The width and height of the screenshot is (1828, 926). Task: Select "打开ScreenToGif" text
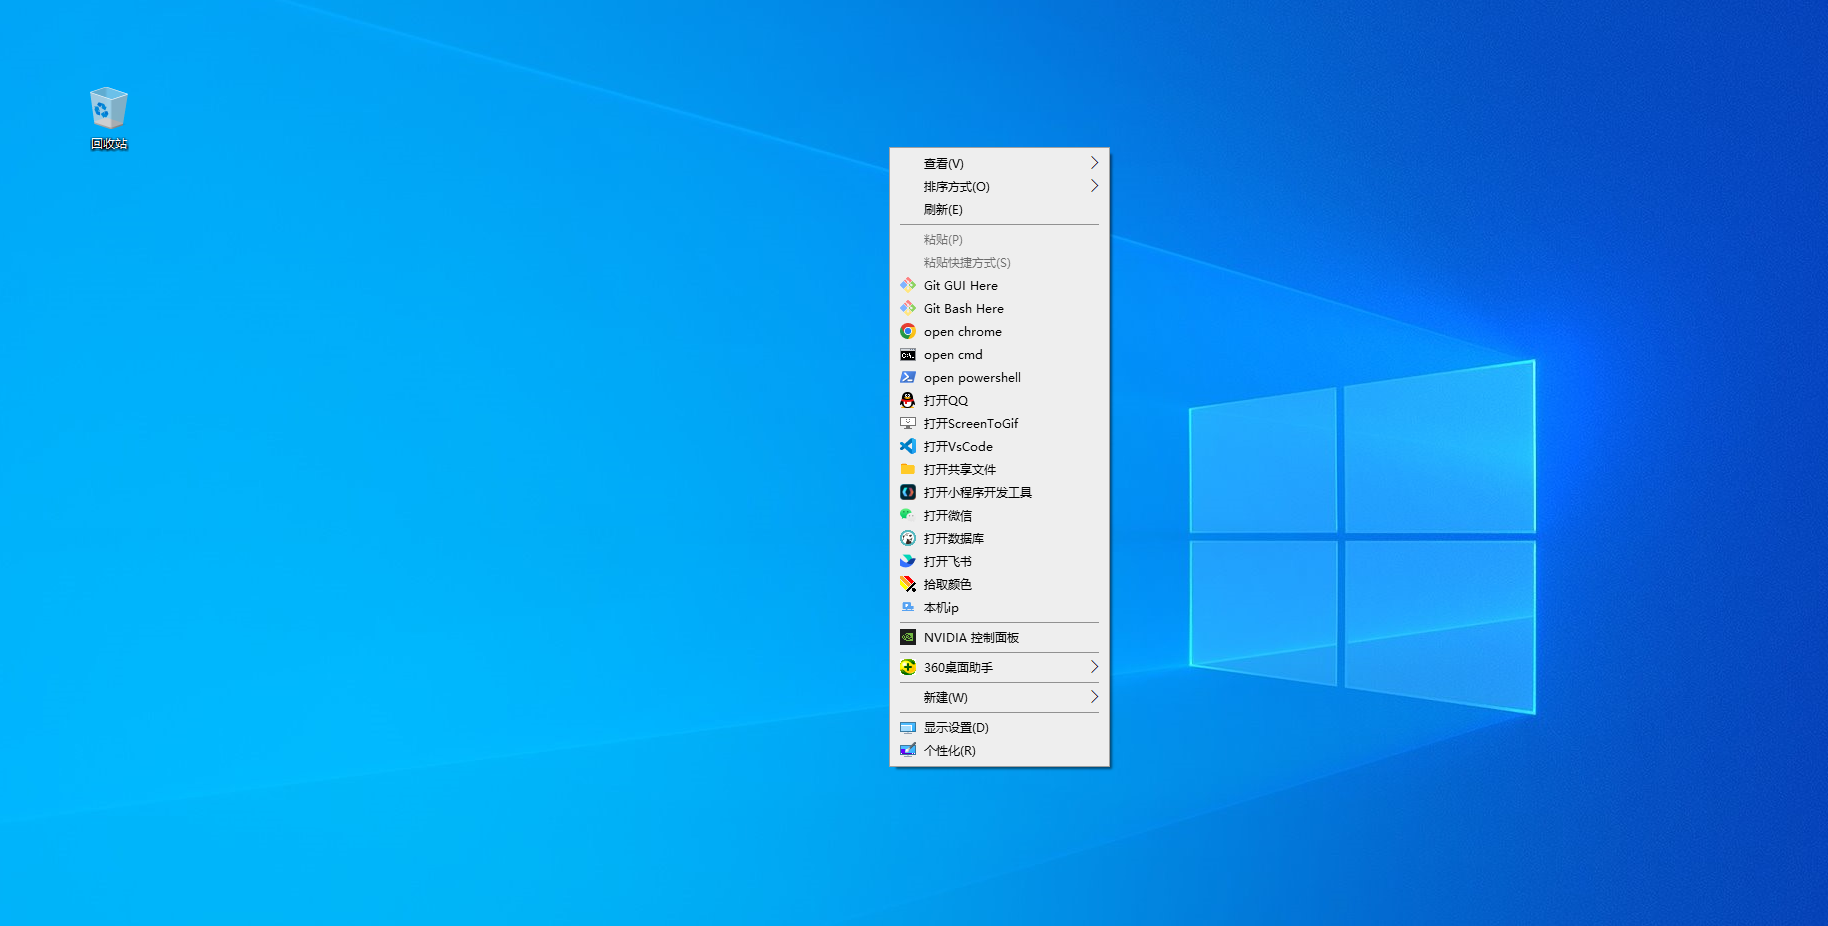coord(970,423)
